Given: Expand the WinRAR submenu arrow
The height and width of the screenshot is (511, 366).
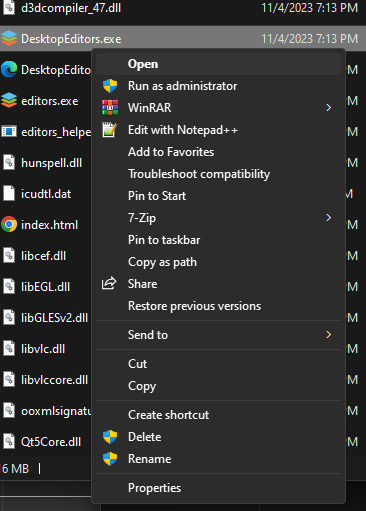Looking at the screenshot, I should tap(329, 108).
